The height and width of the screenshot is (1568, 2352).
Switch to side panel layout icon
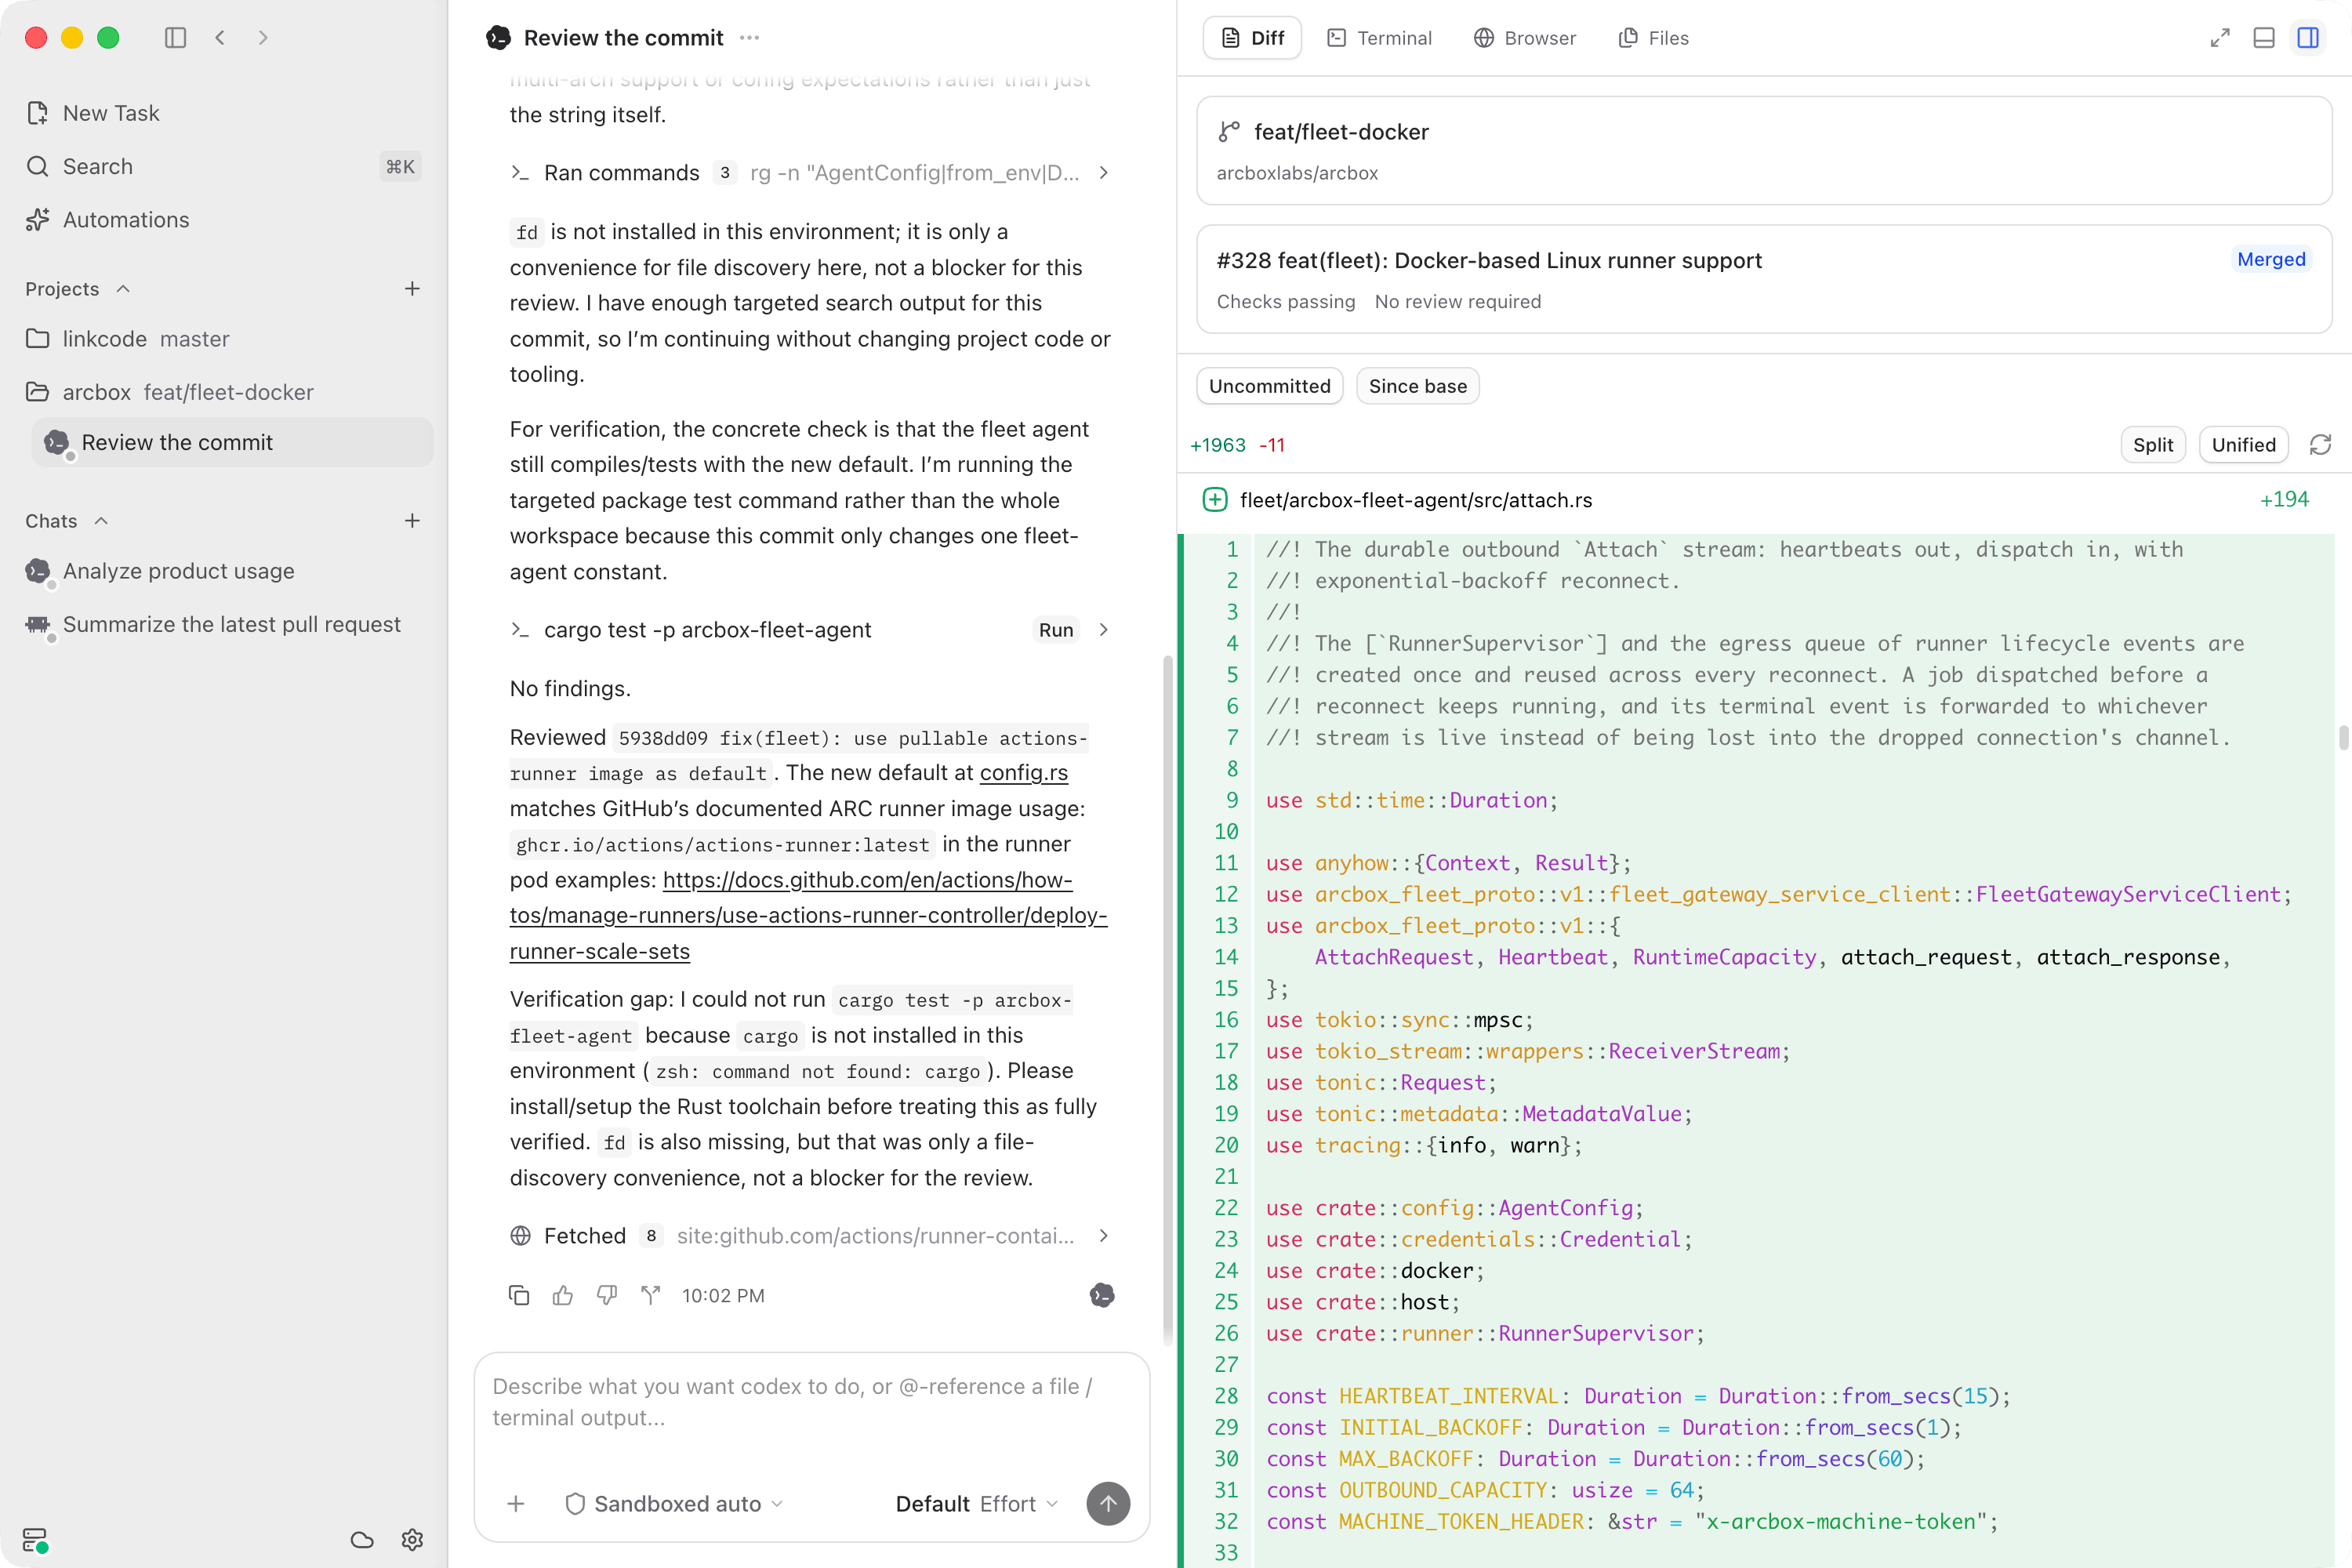(2308, 38)
